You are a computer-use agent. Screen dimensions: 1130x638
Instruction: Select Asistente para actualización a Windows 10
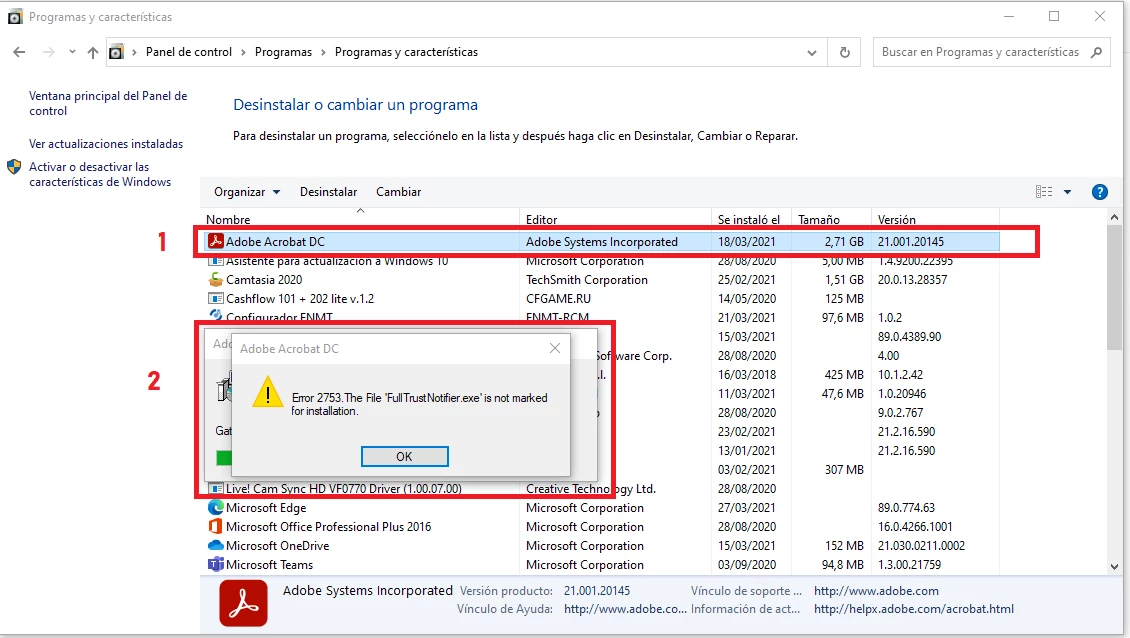[x=337, y=261]
